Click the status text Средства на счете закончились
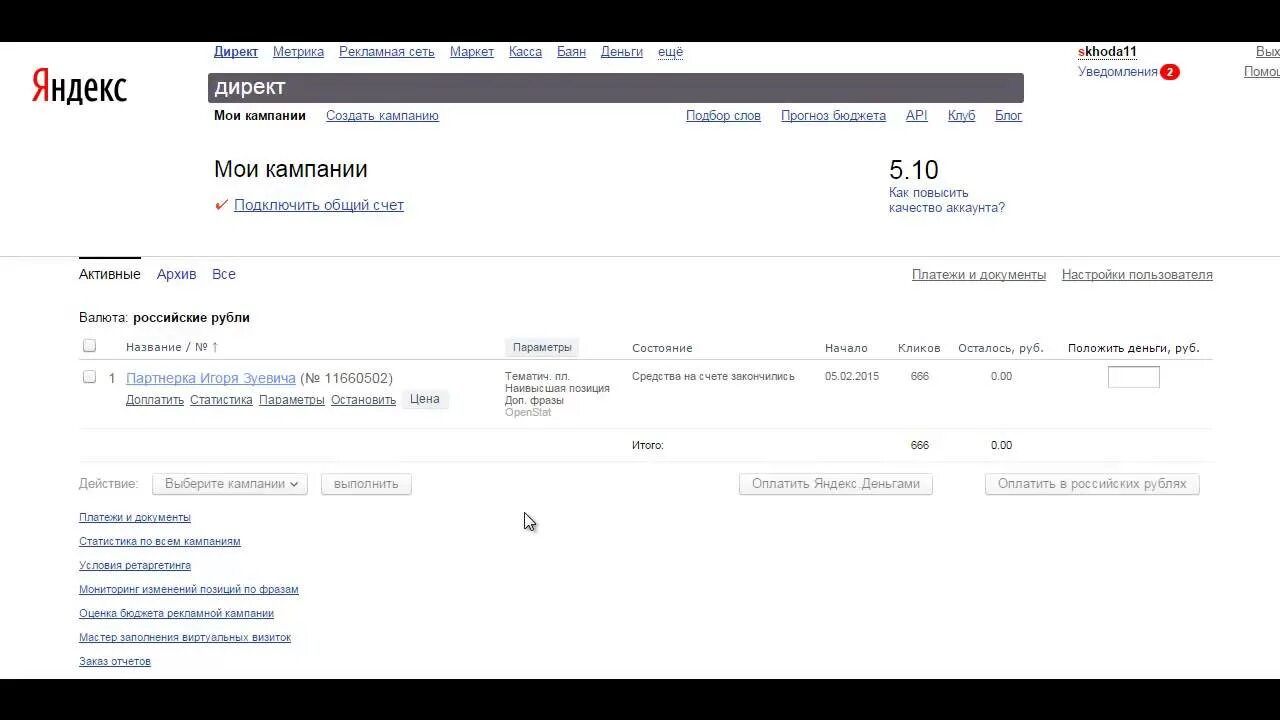The image size is (1280, 720). point(713,377)
